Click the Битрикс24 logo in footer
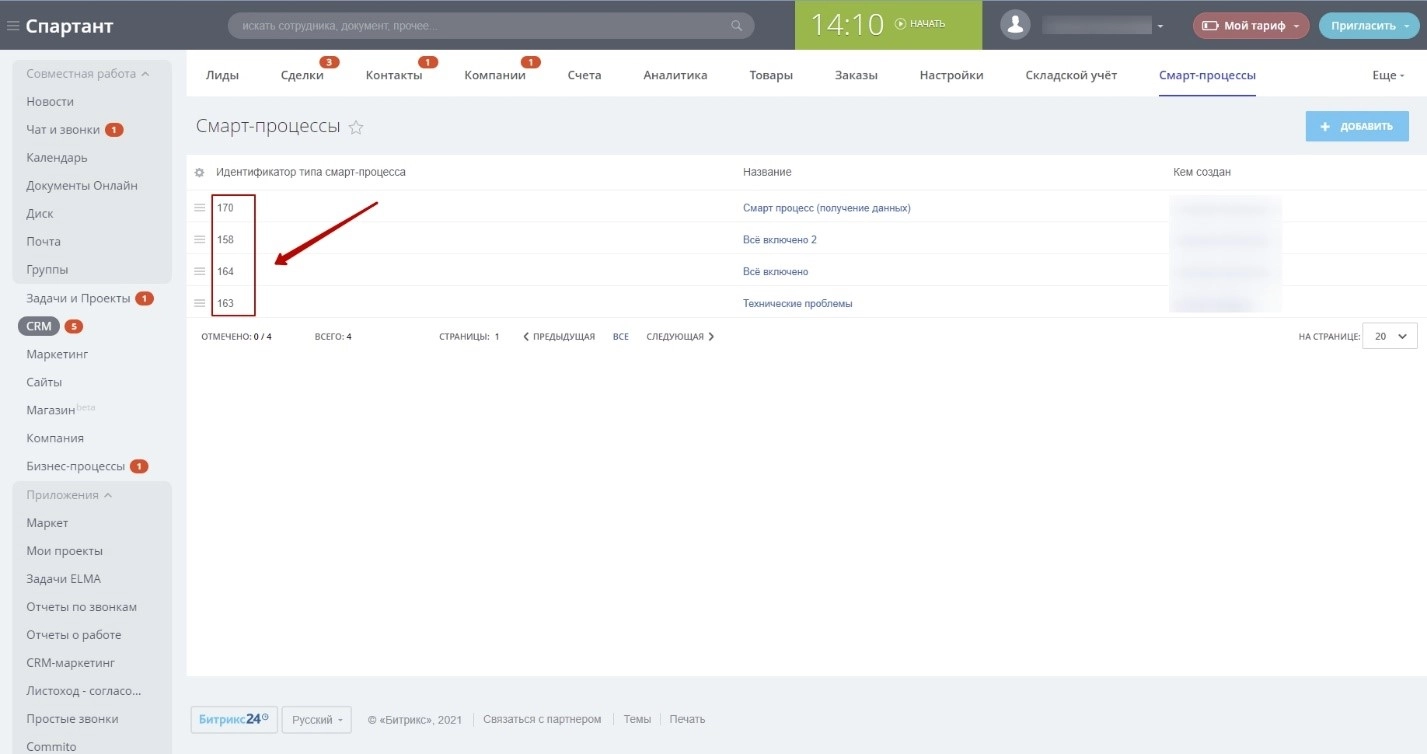Screen dimensions: 1427x754 233,719
